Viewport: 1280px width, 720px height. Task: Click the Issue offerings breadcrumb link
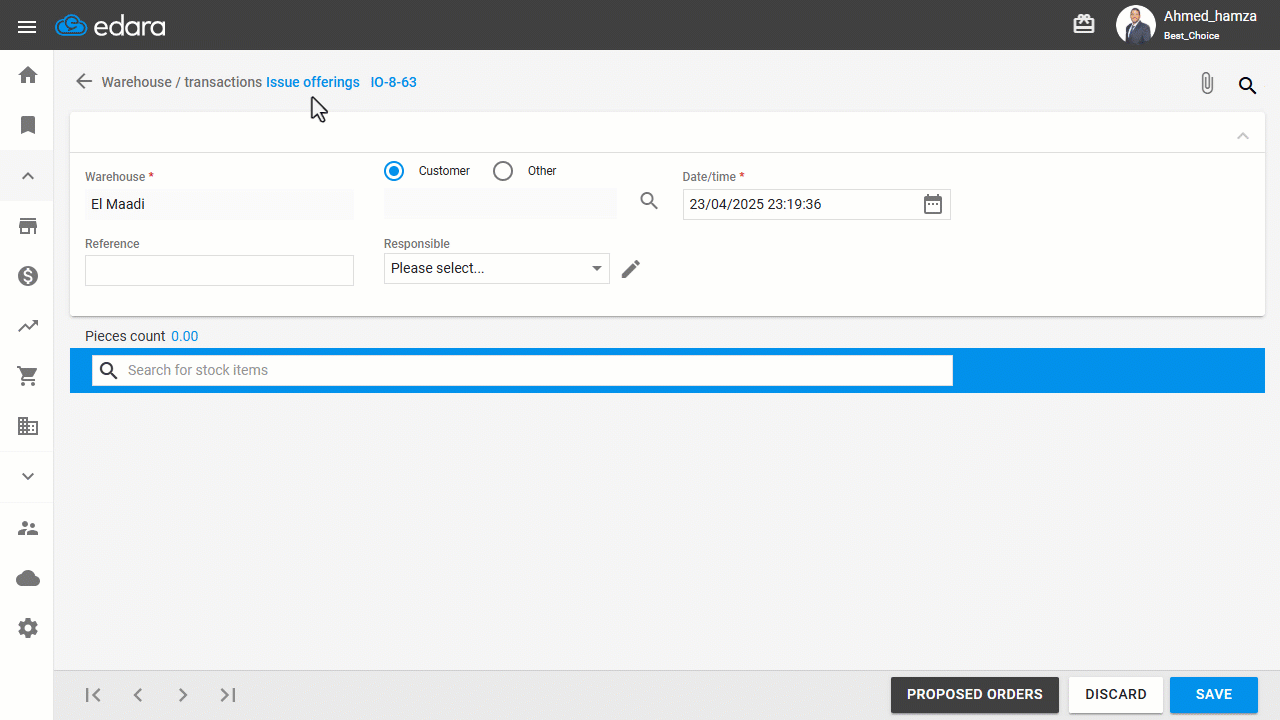pos(313,82)
